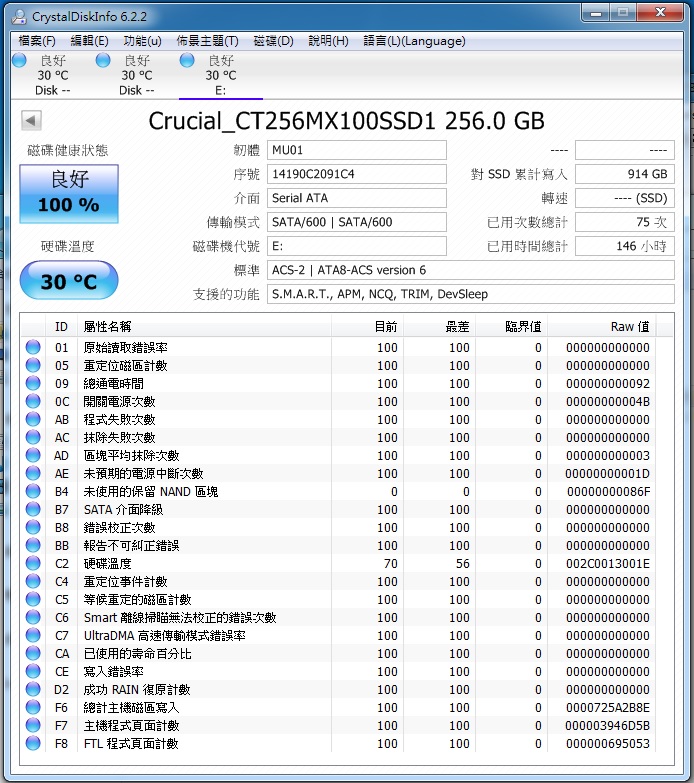Image resolution: width=694 pixels, height=783 pixels.
Task: Click the blue status orb for attribute B4
Action: (x=33, y=491)
